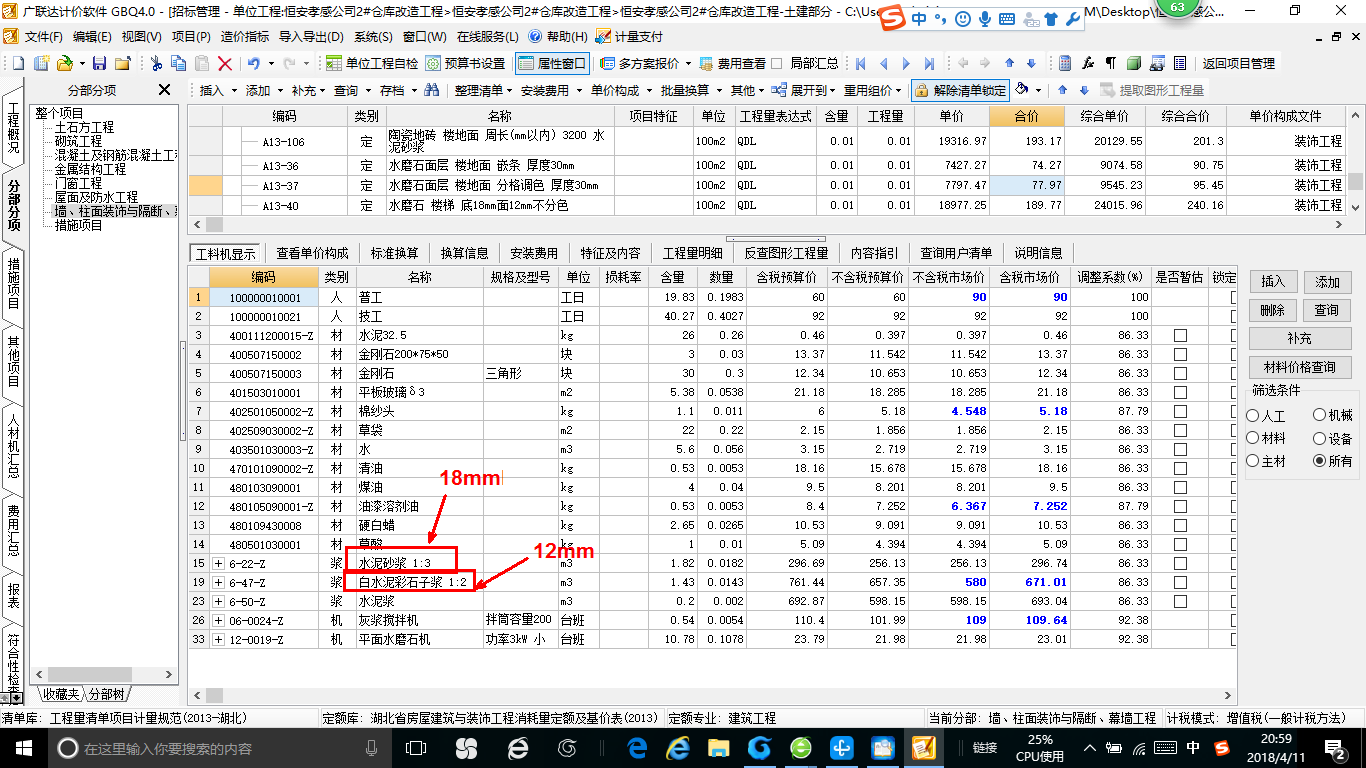
Task: Click the fx formula icon
Action: coord(1088,63)
